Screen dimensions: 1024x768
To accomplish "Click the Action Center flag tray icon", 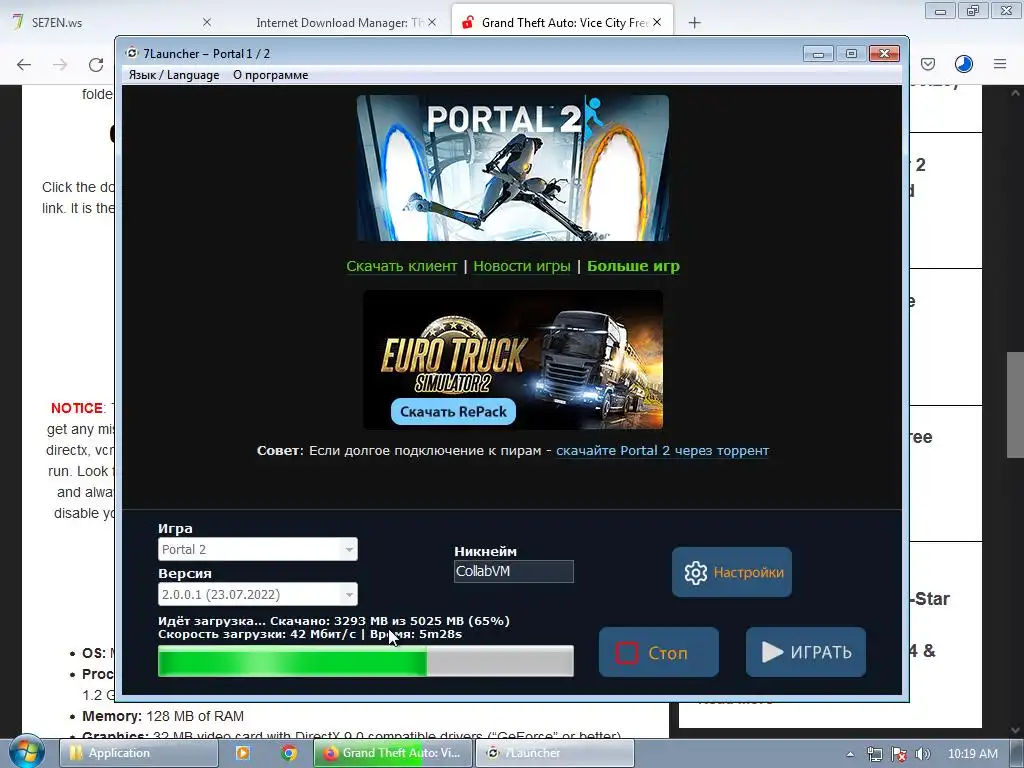I will 899,754.
